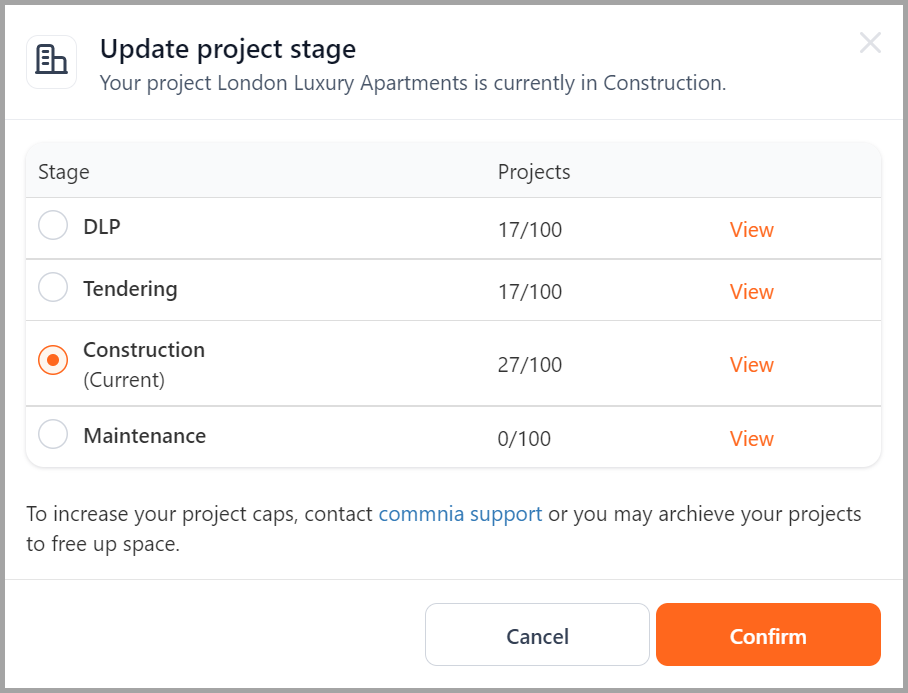This screenshot has height=693, width=908.
Task: Click View link for Construction row
Action: (751, 365)
